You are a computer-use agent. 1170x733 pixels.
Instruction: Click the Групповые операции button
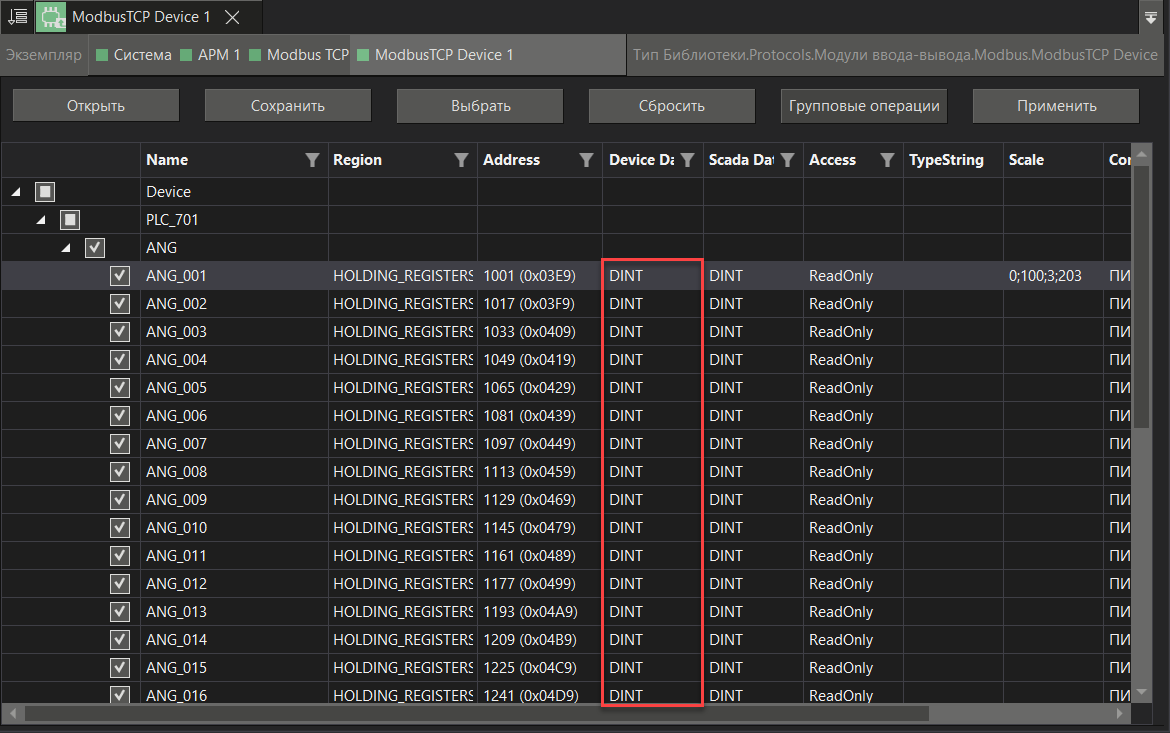[x=863, y=106]
